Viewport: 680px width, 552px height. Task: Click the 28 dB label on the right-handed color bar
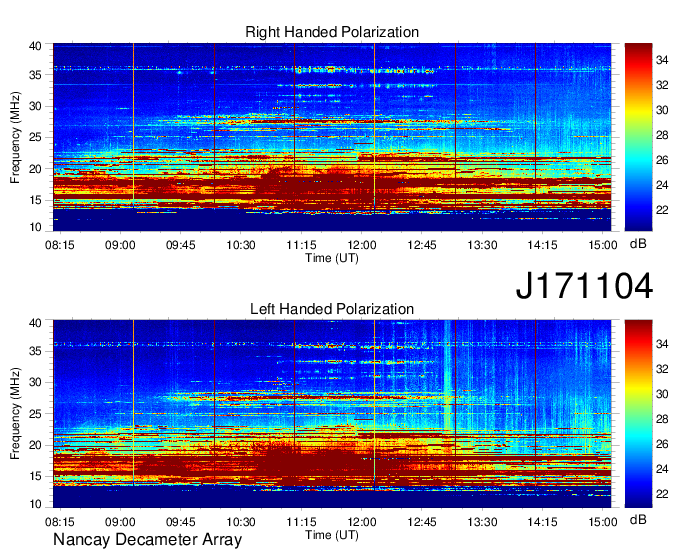click(662, 135)
